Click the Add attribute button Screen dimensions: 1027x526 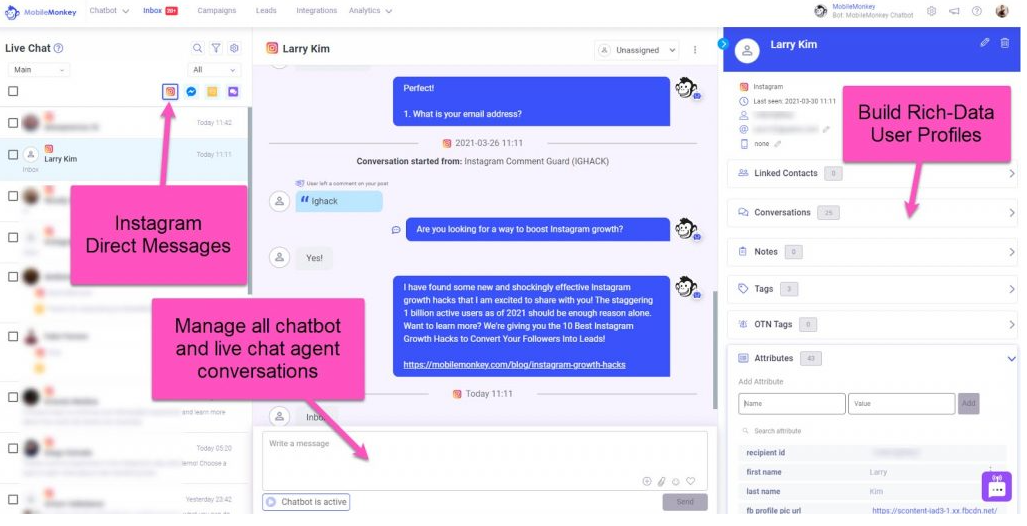[968, 404]
